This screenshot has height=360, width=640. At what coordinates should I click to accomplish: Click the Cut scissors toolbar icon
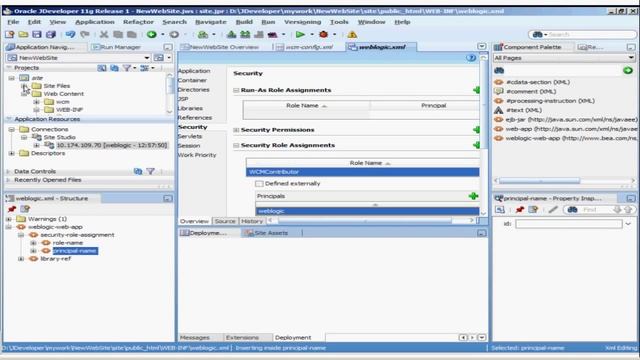point(104,35)
